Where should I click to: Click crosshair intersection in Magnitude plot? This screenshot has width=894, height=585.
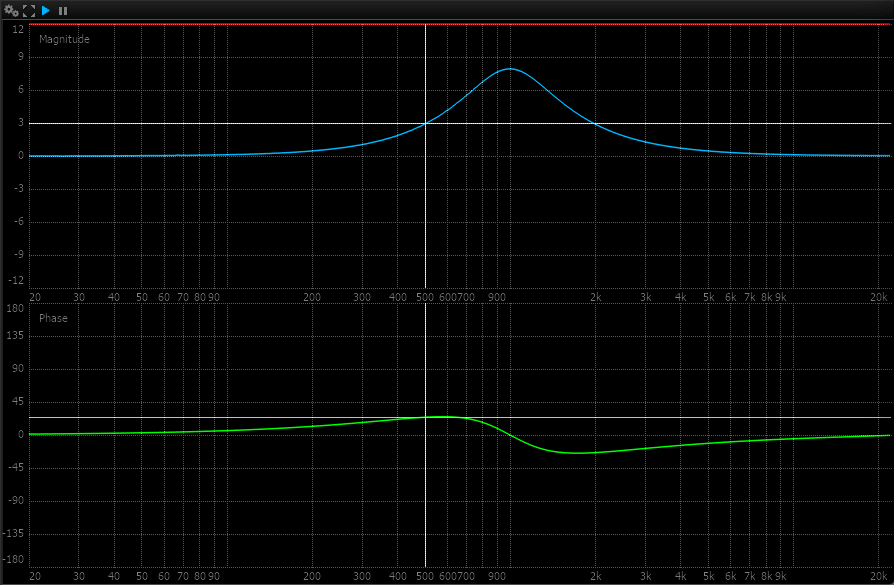(x=426, y=123)
